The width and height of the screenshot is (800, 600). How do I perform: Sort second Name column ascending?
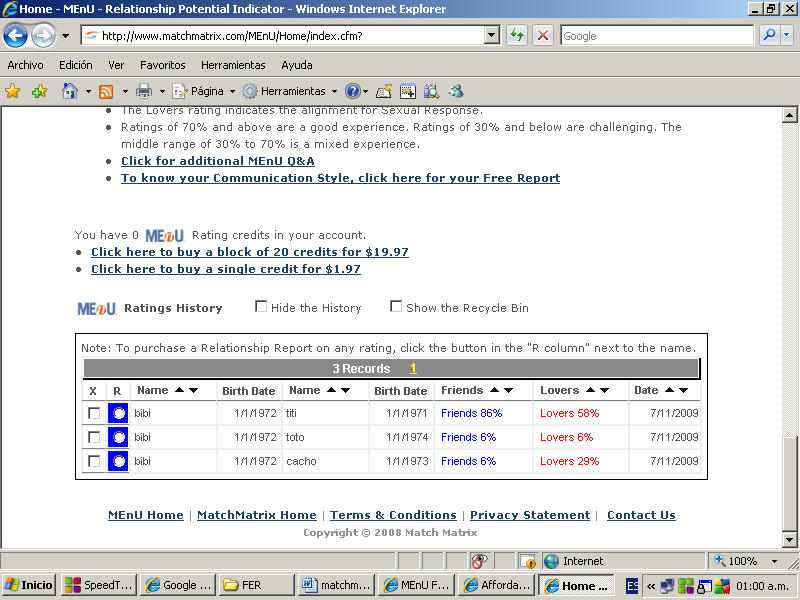[x=332, y=390]
